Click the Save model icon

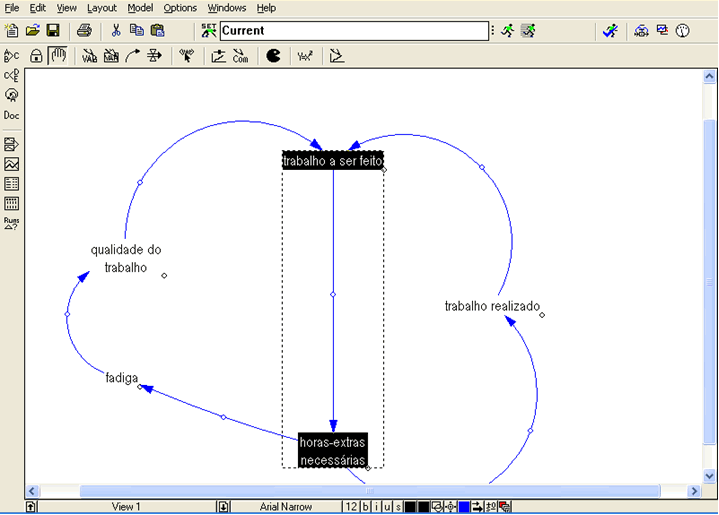[53, 31]
